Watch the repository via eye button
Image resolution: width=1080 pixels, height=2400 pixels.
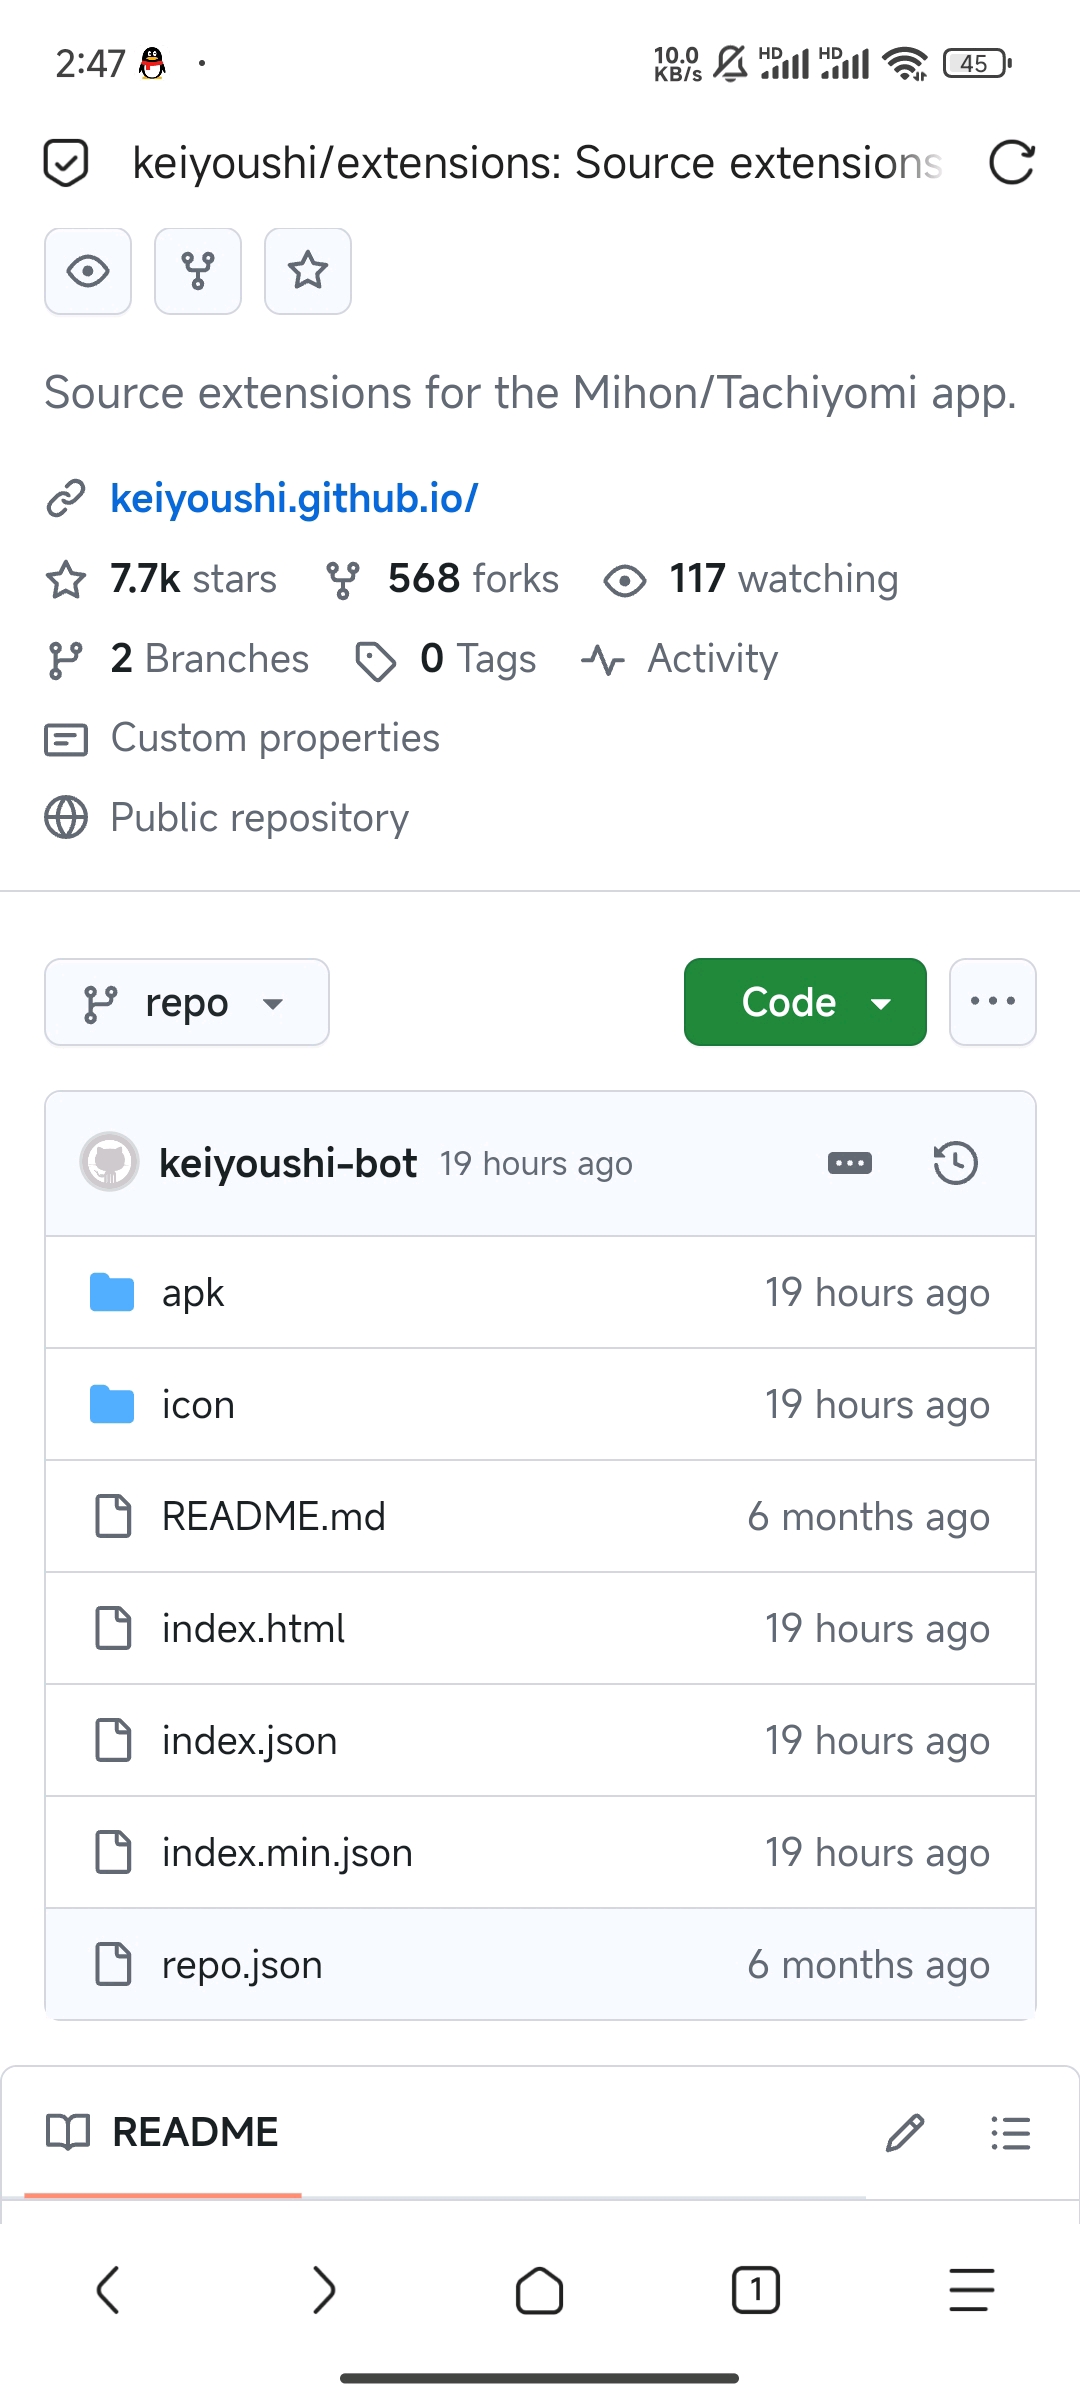(88, 271)
